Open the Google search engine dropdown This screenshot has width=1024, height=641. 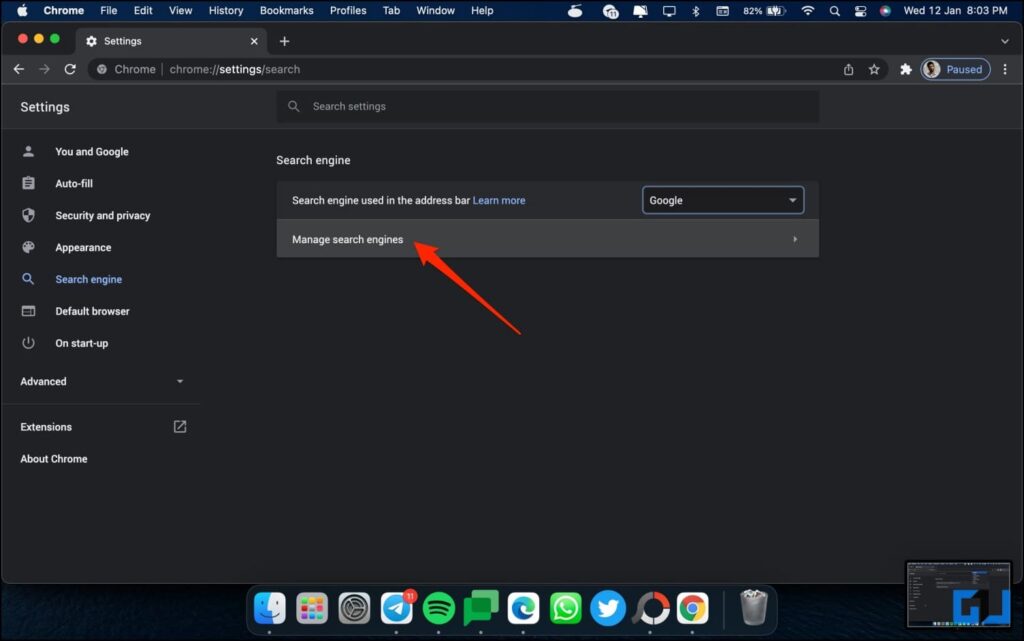tap(723, 200)
